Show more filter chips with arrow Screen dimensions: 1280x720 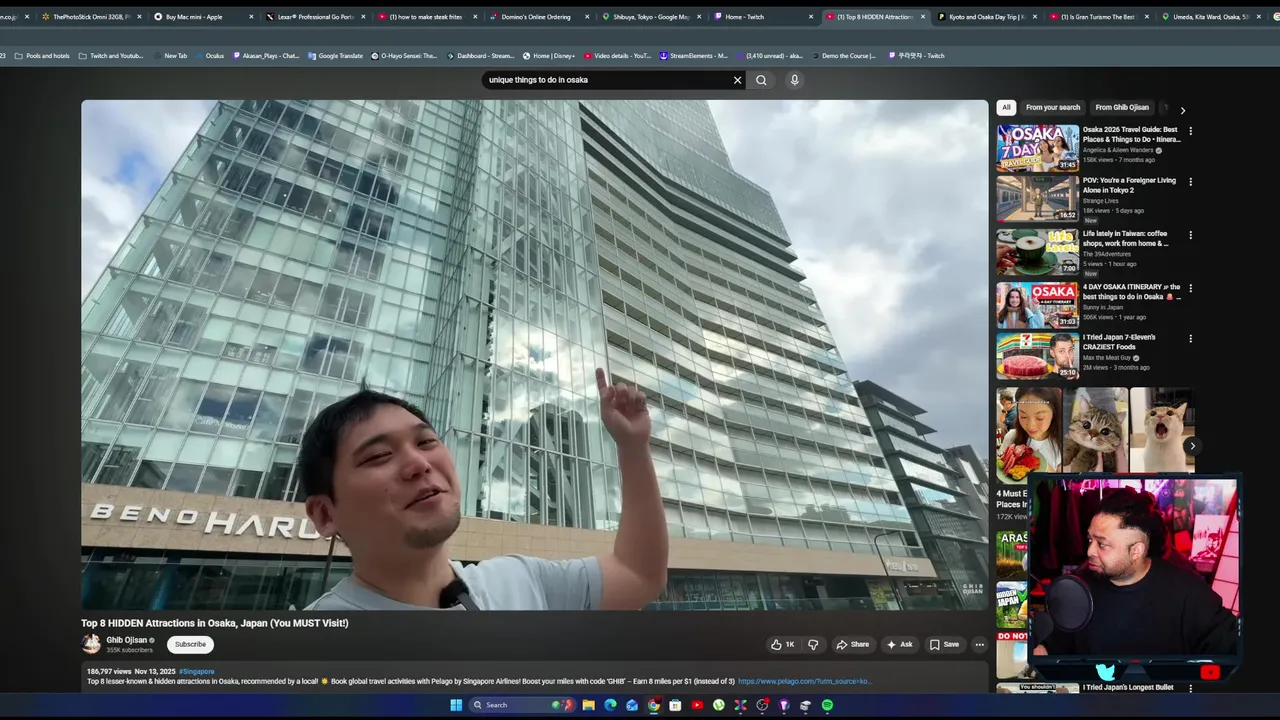[1182, 110]
